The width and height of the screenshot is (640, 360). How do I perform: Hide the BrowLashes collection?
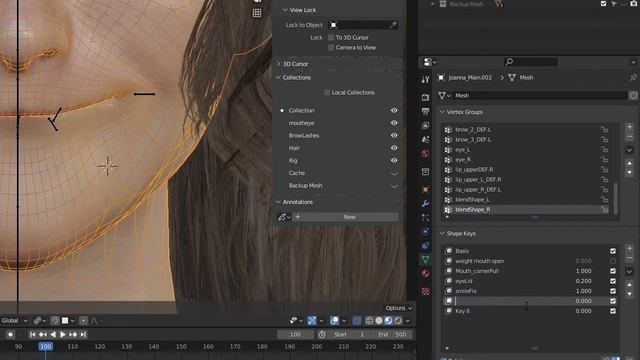coord(394,136)
